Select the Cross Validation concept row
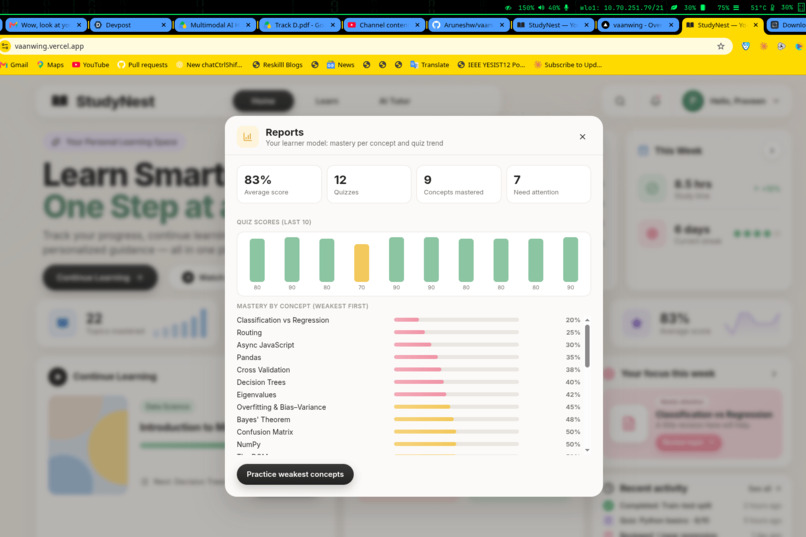Viewport: 806px width, 537px height. [x=409, y=369]
